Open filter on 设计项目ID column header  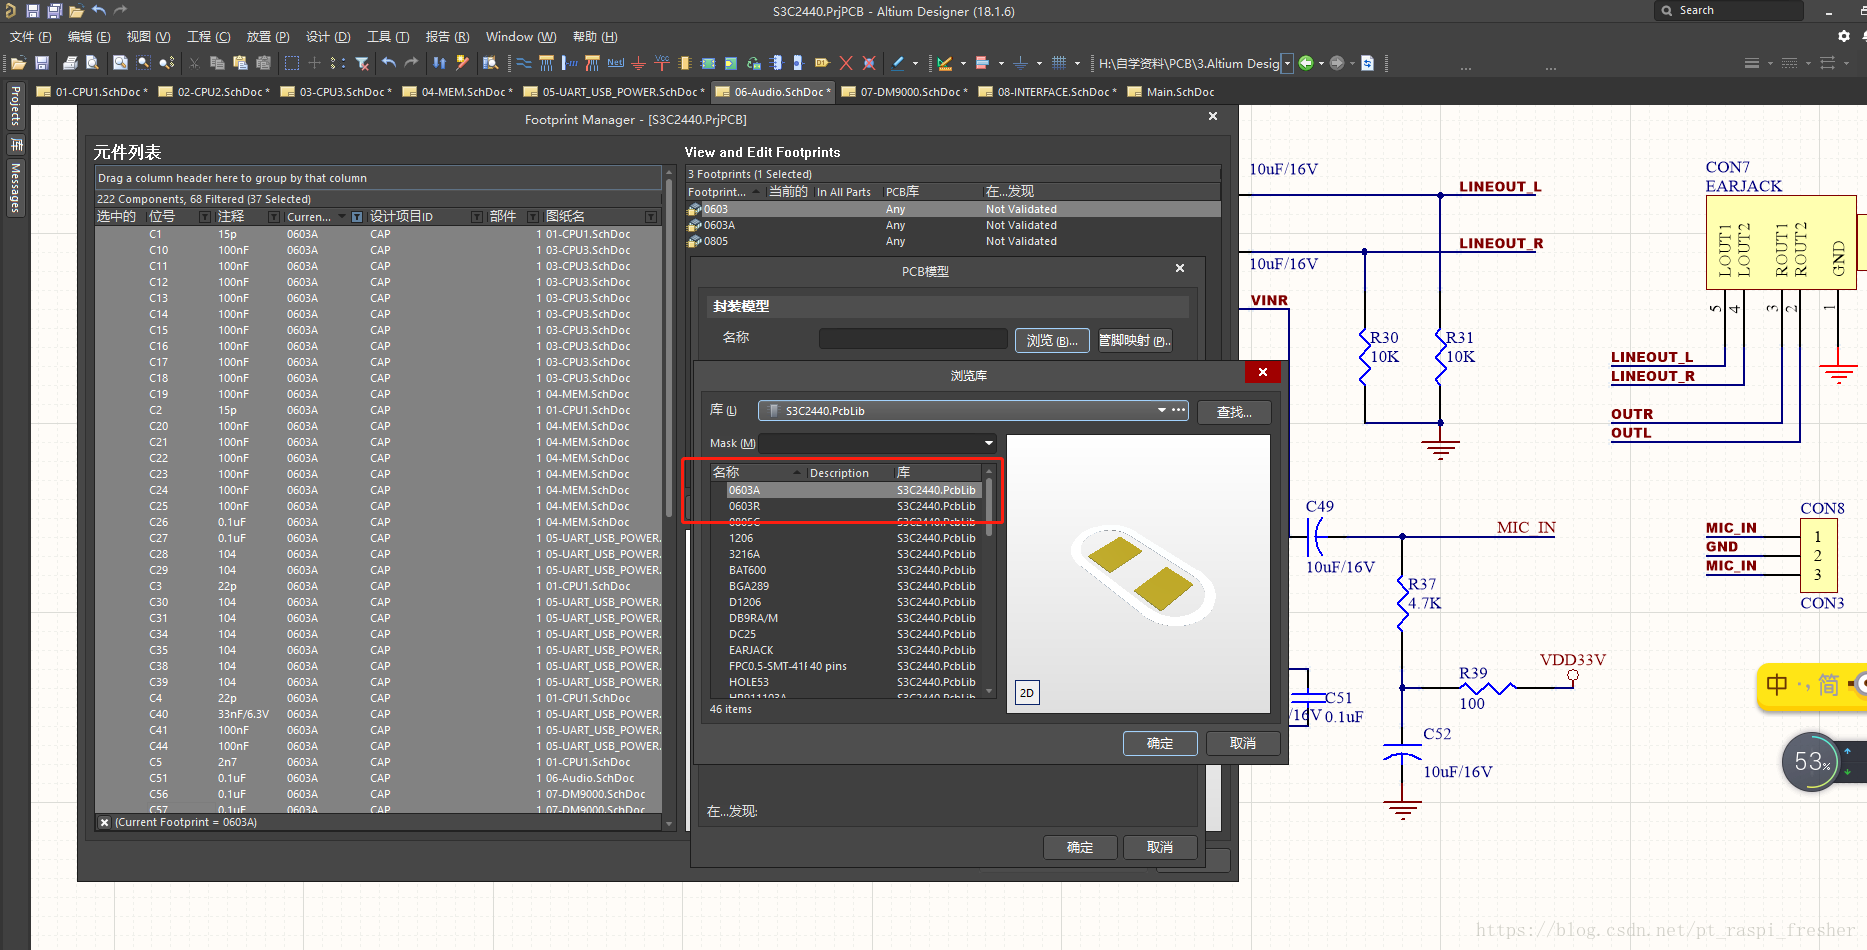click(x=477, y=217)
